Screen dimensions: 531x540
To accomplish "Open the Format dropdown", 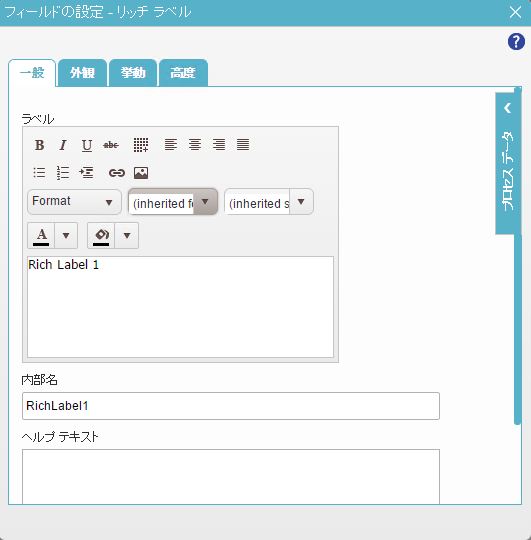I will click(x=74, y=201).
